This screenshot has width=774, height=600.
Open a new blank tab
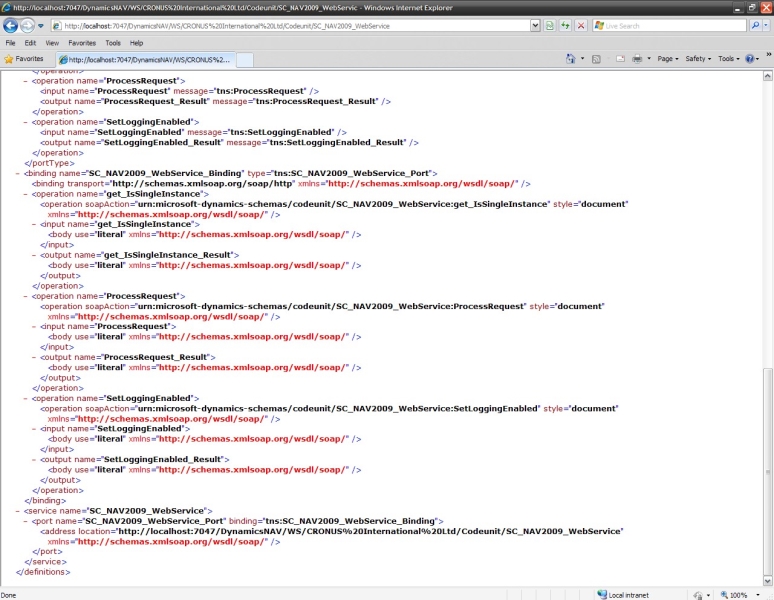[245, 60]
